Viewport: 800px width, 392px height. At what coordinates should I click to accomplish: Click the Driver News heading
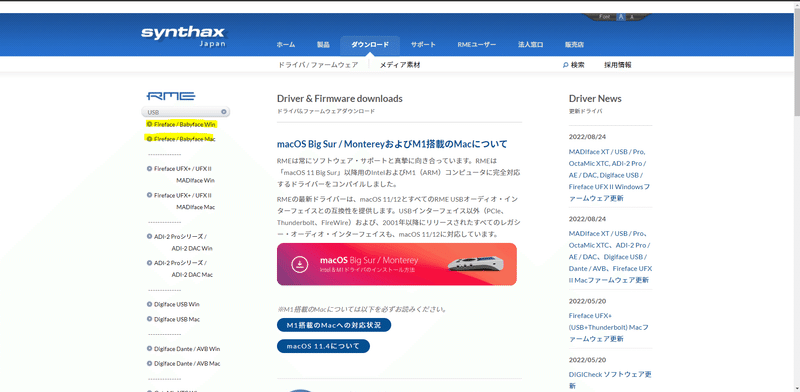pyautogui.click(x=595, y=99)
